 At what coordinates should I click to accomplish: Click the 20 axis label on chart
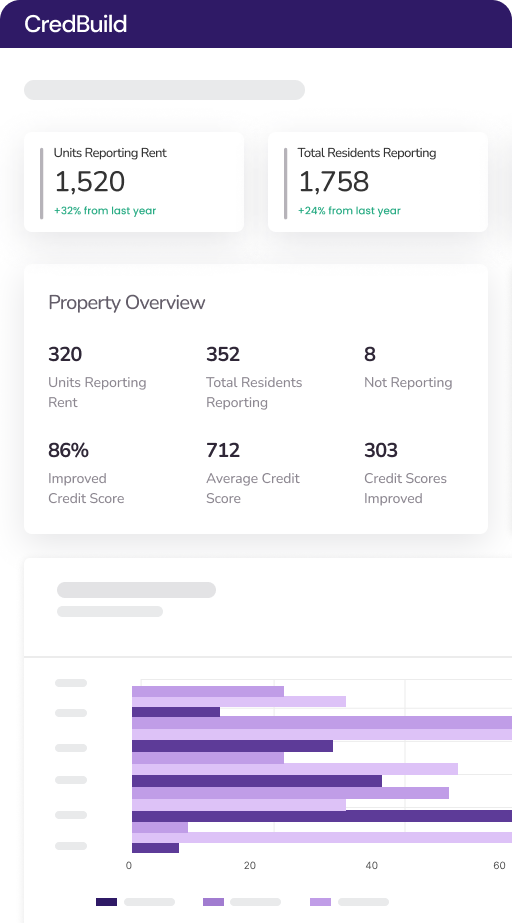tap(250, 866)
